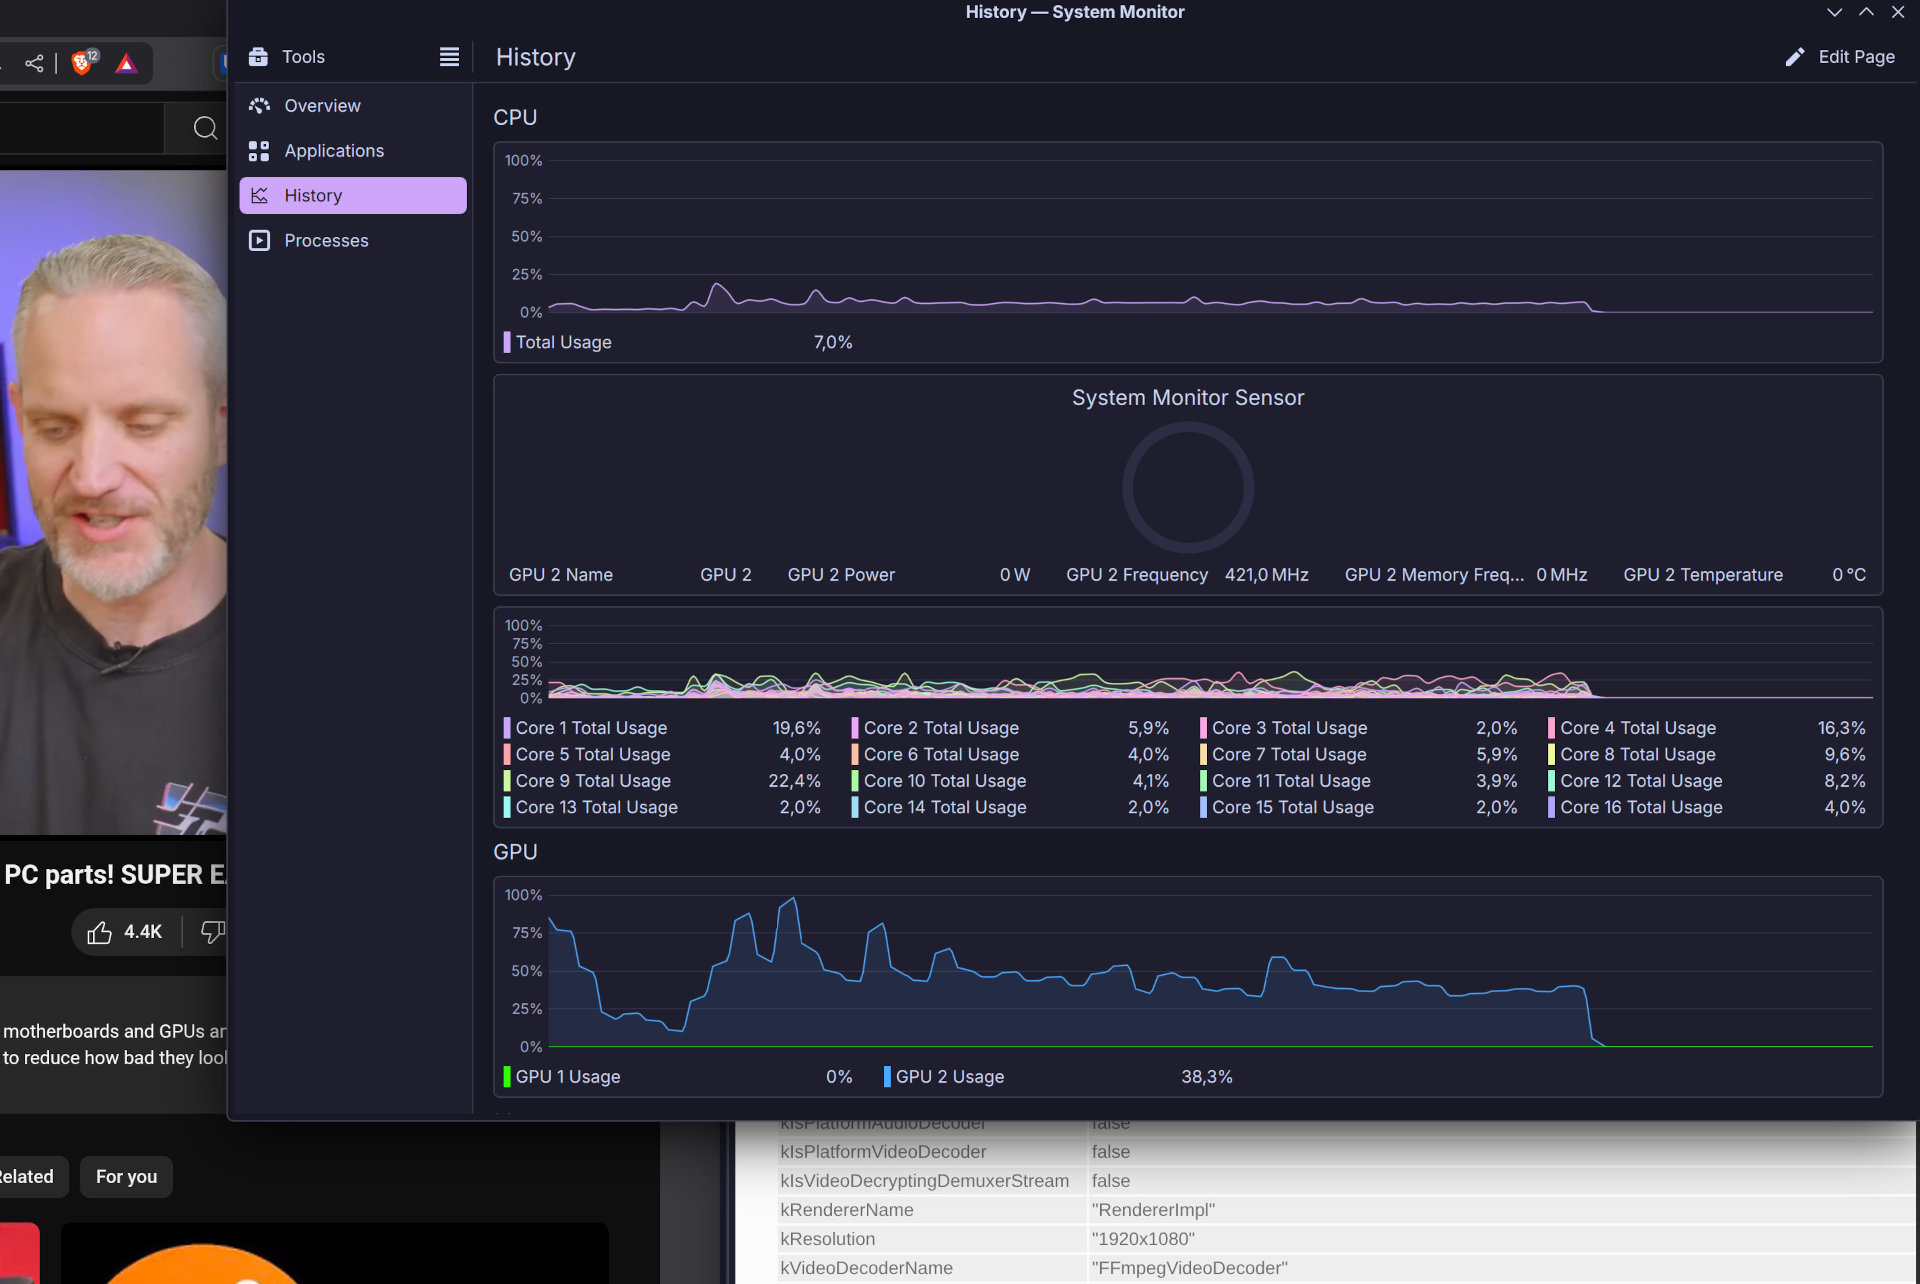Like the video with thumbs up
1920x1284 pixels.
100,932
